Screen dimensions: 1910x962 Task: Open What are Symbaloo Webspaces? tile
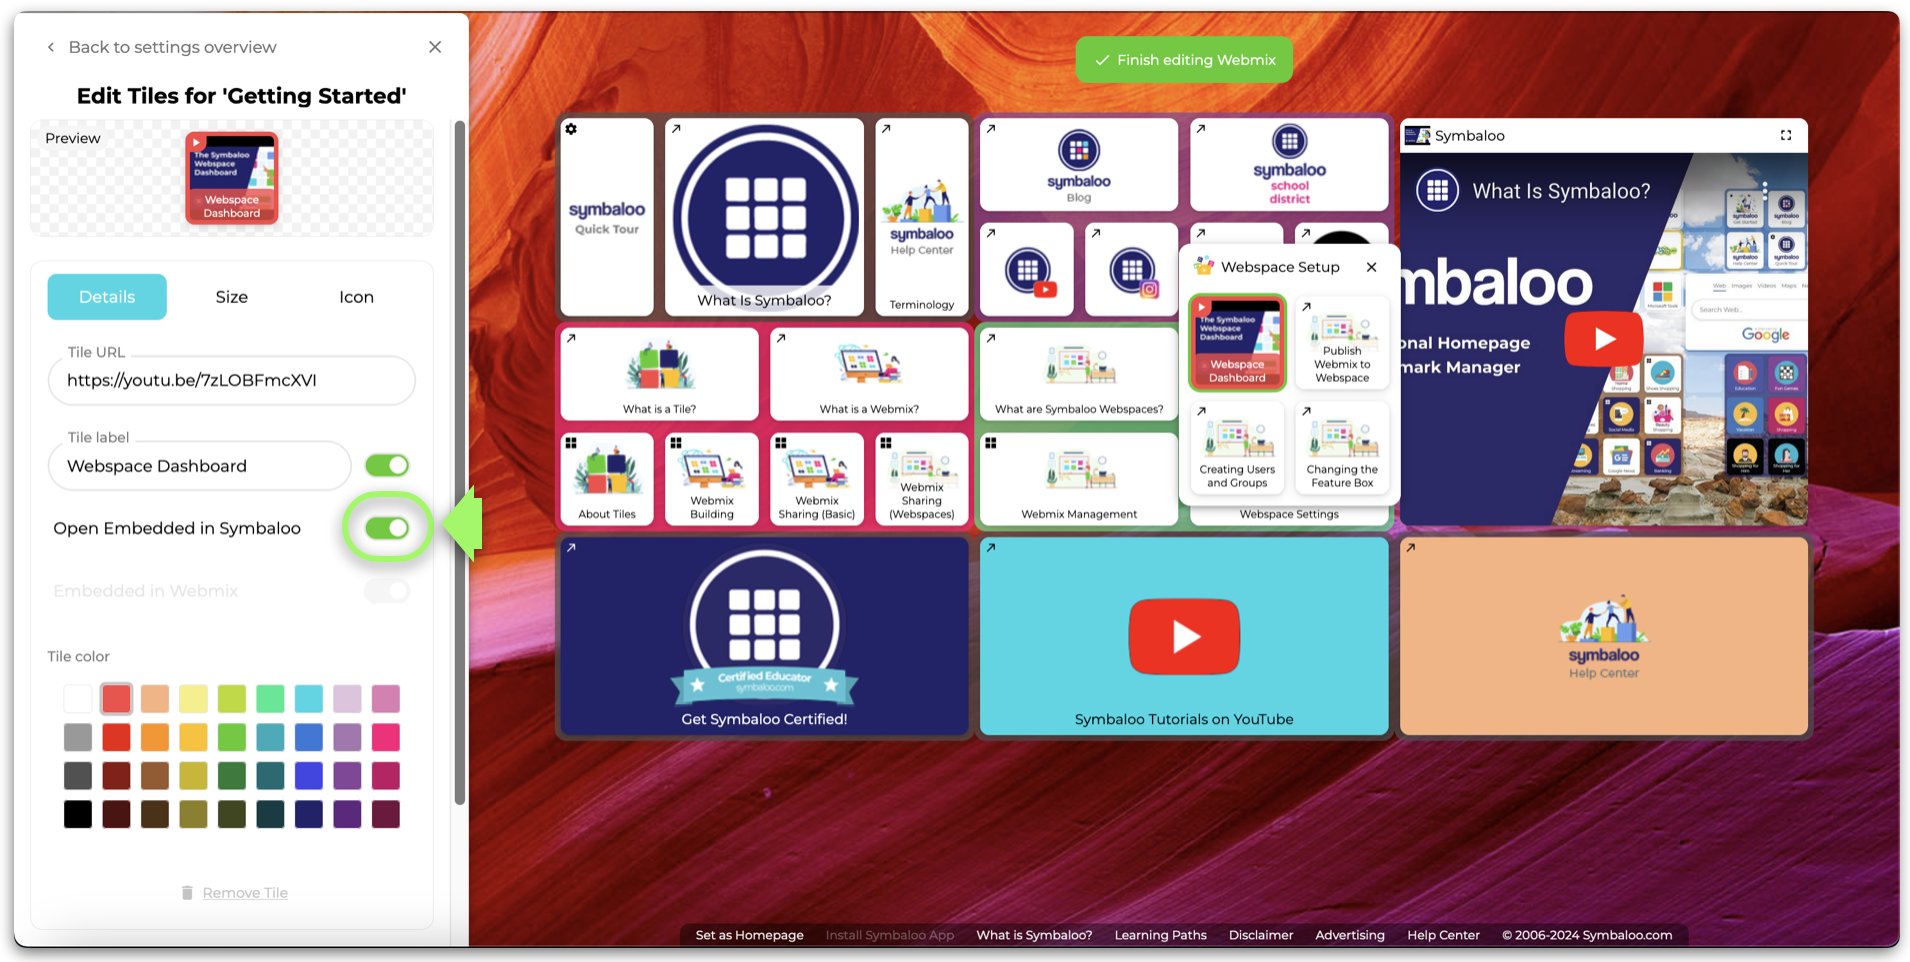pyautogui.click(x=1079, y=375)
